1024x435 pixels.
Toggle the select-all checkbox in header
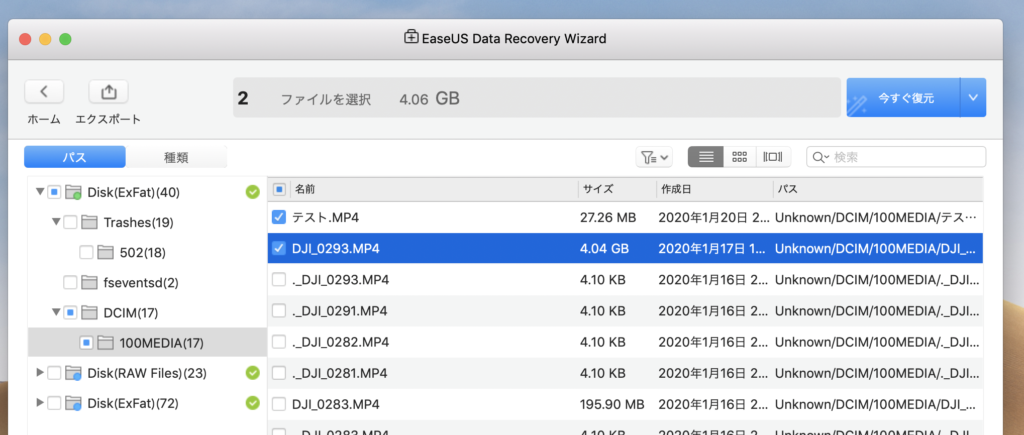point(279,189)
